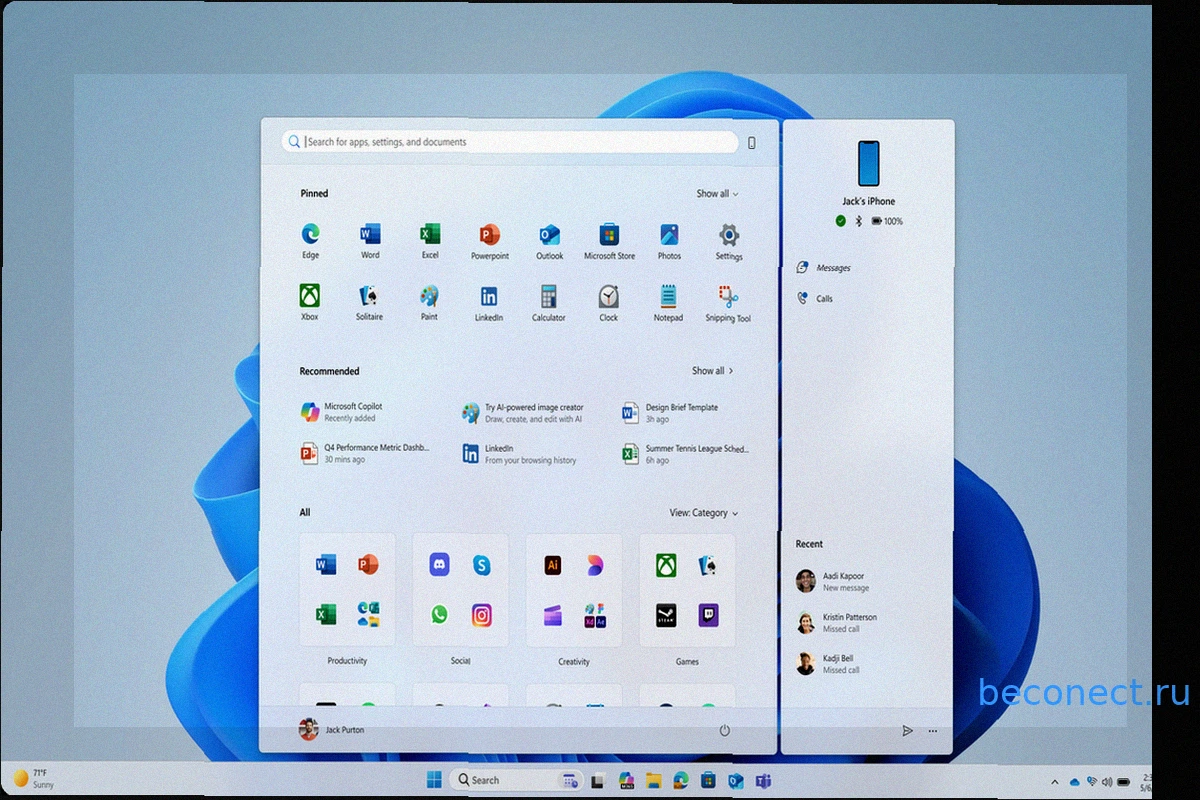Open Aadi Kapoor new message
Screen dimensions: 1200x800
click(831, 582)
